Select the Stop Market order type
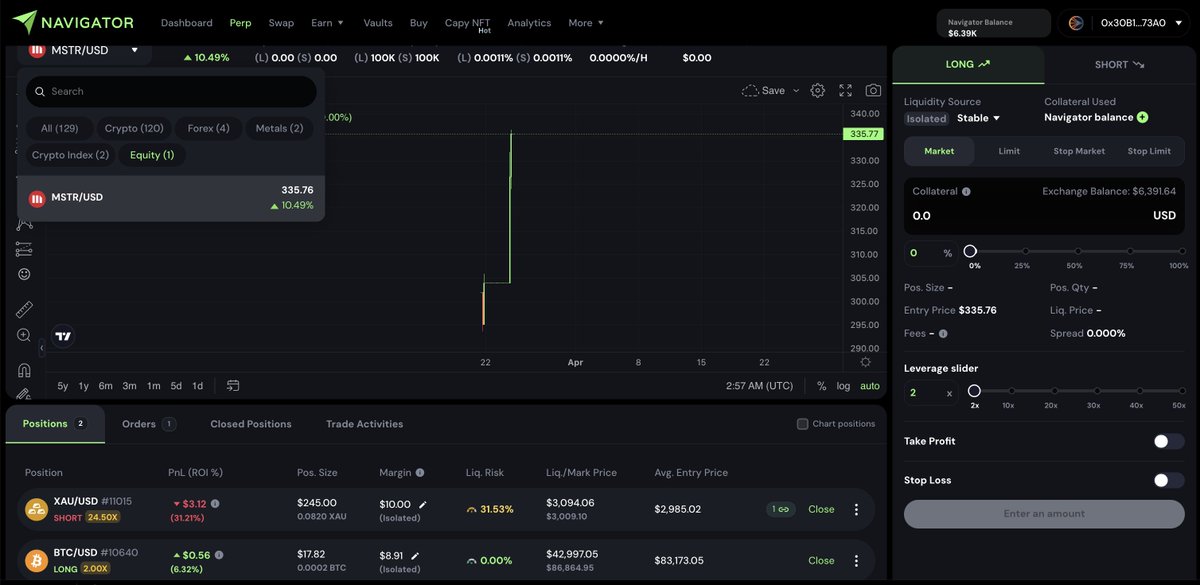1200x585 pixels. click(x=1078, y=151)
